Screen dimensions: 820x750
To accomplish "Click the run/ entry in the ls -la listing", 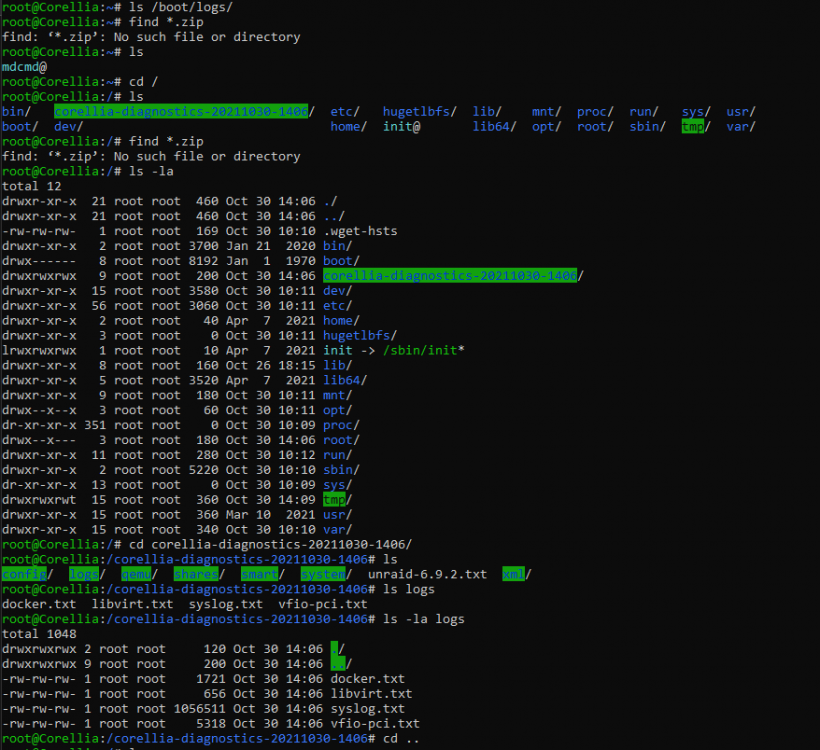I will click(337, 455).
